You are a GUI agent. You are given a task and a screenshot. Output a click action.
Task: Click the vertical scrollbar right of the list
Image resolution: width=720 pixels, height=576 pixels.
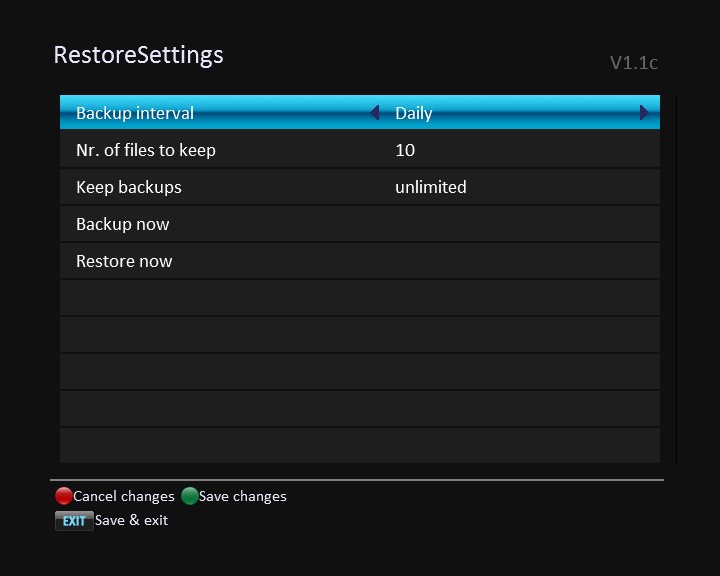pos(677,280)
